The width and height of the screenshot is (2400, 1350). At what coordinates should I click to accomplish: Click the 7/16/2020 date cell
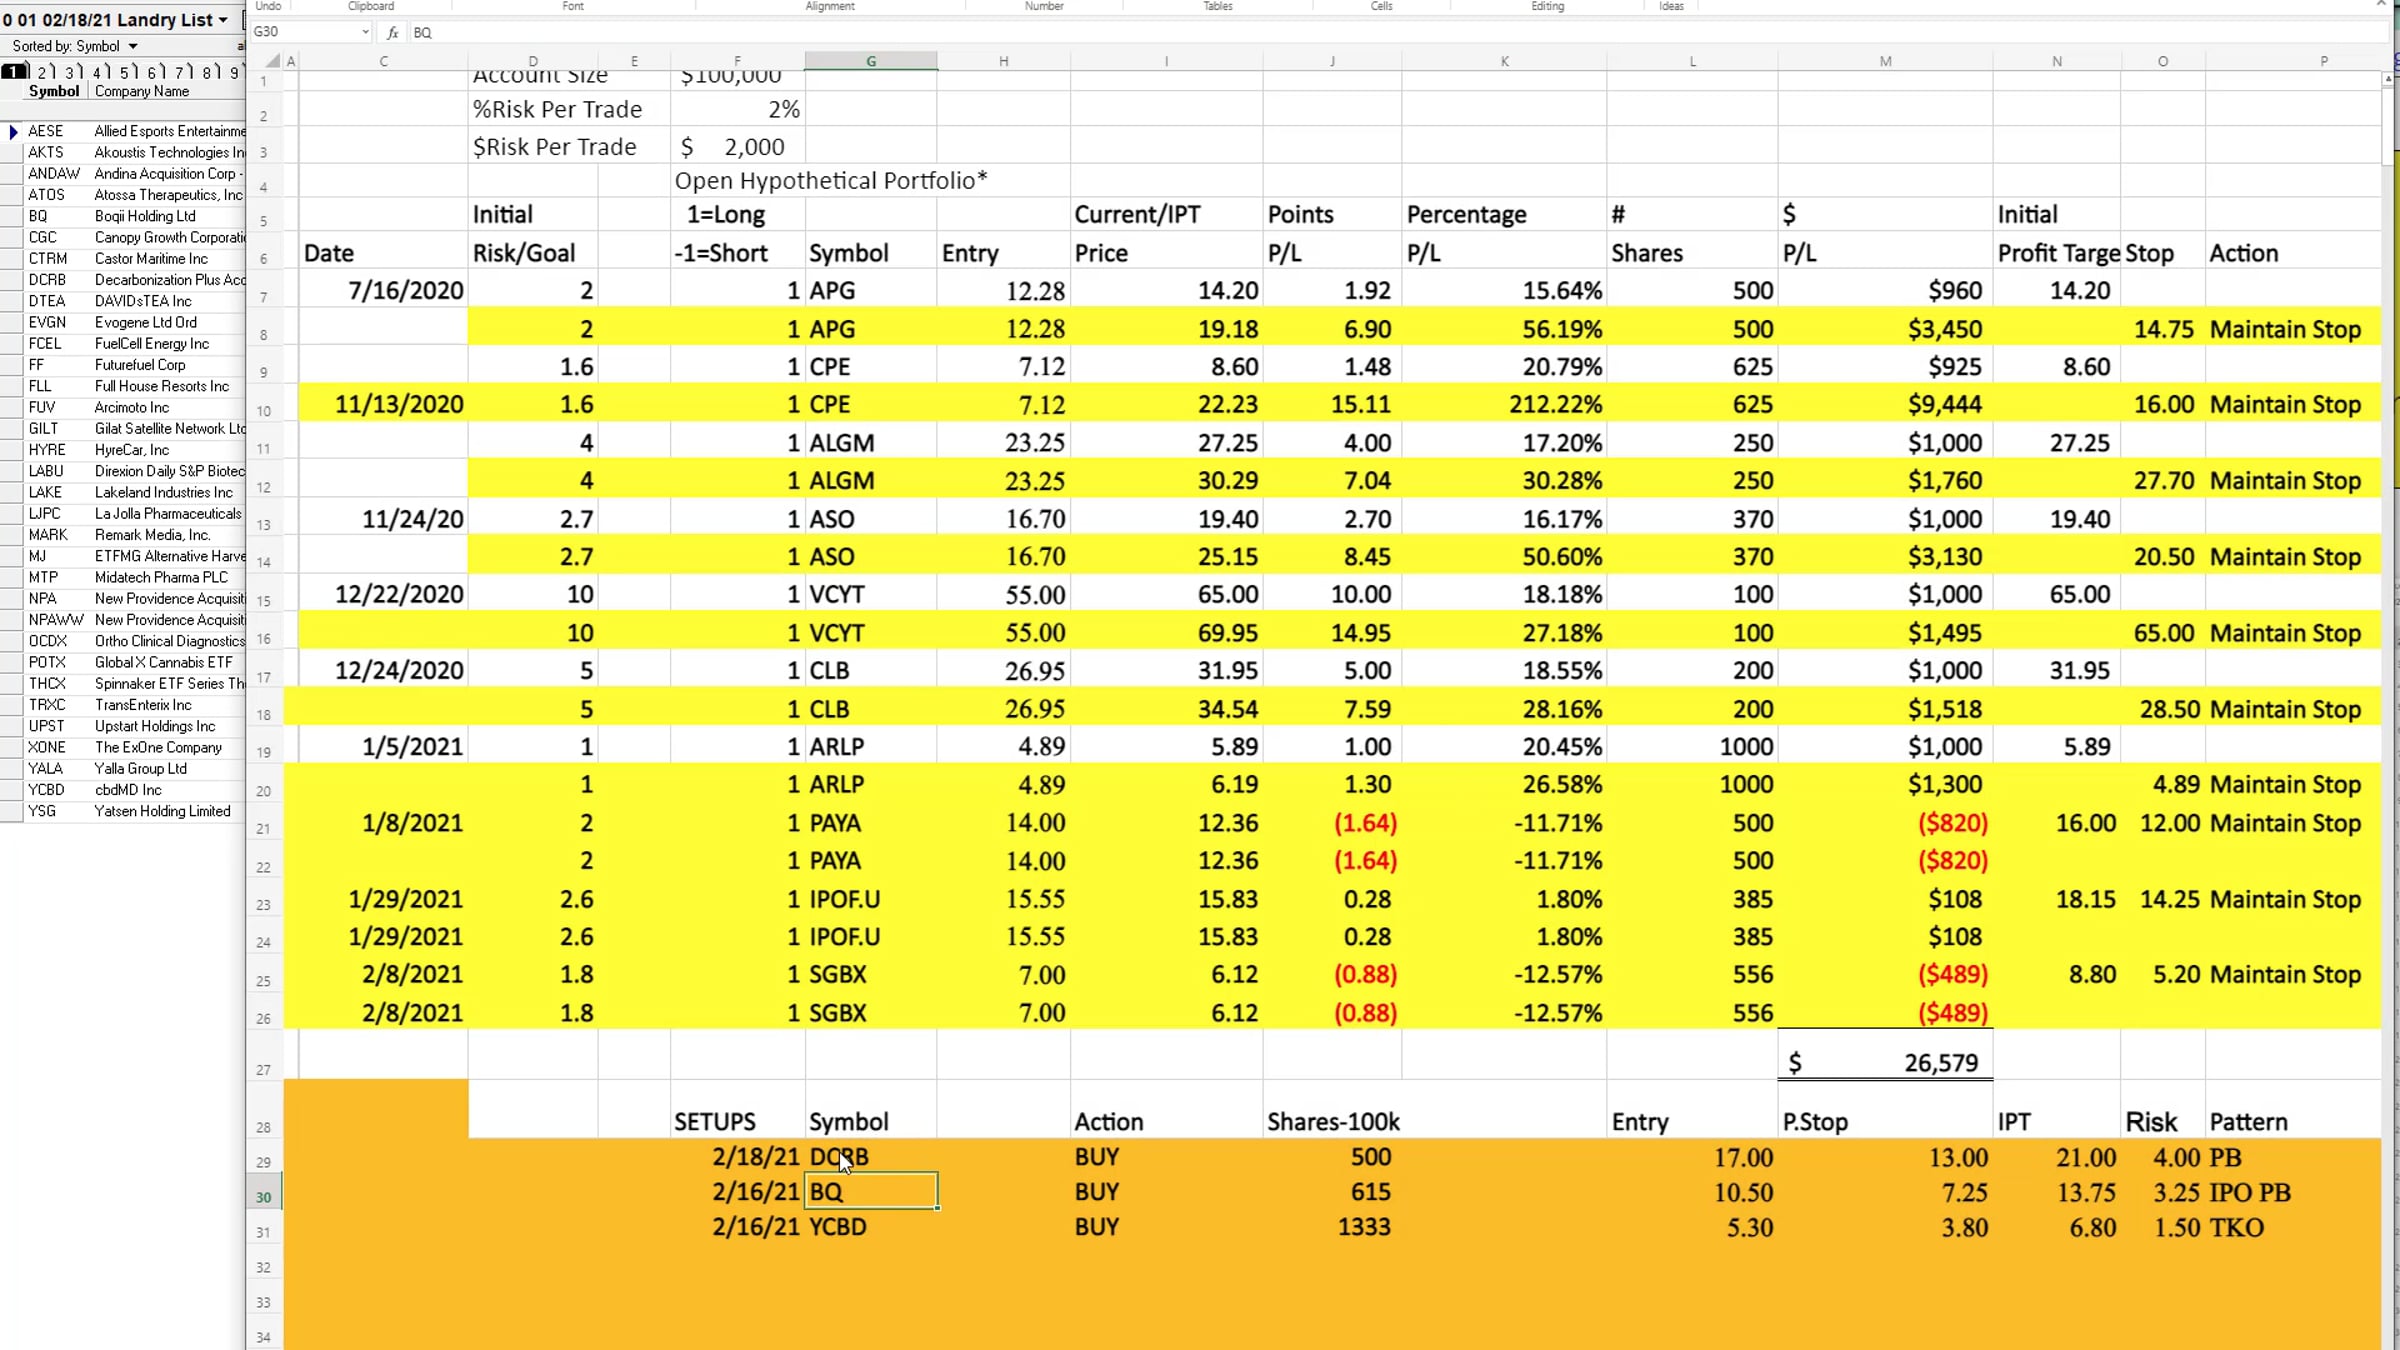click(383, 290)
